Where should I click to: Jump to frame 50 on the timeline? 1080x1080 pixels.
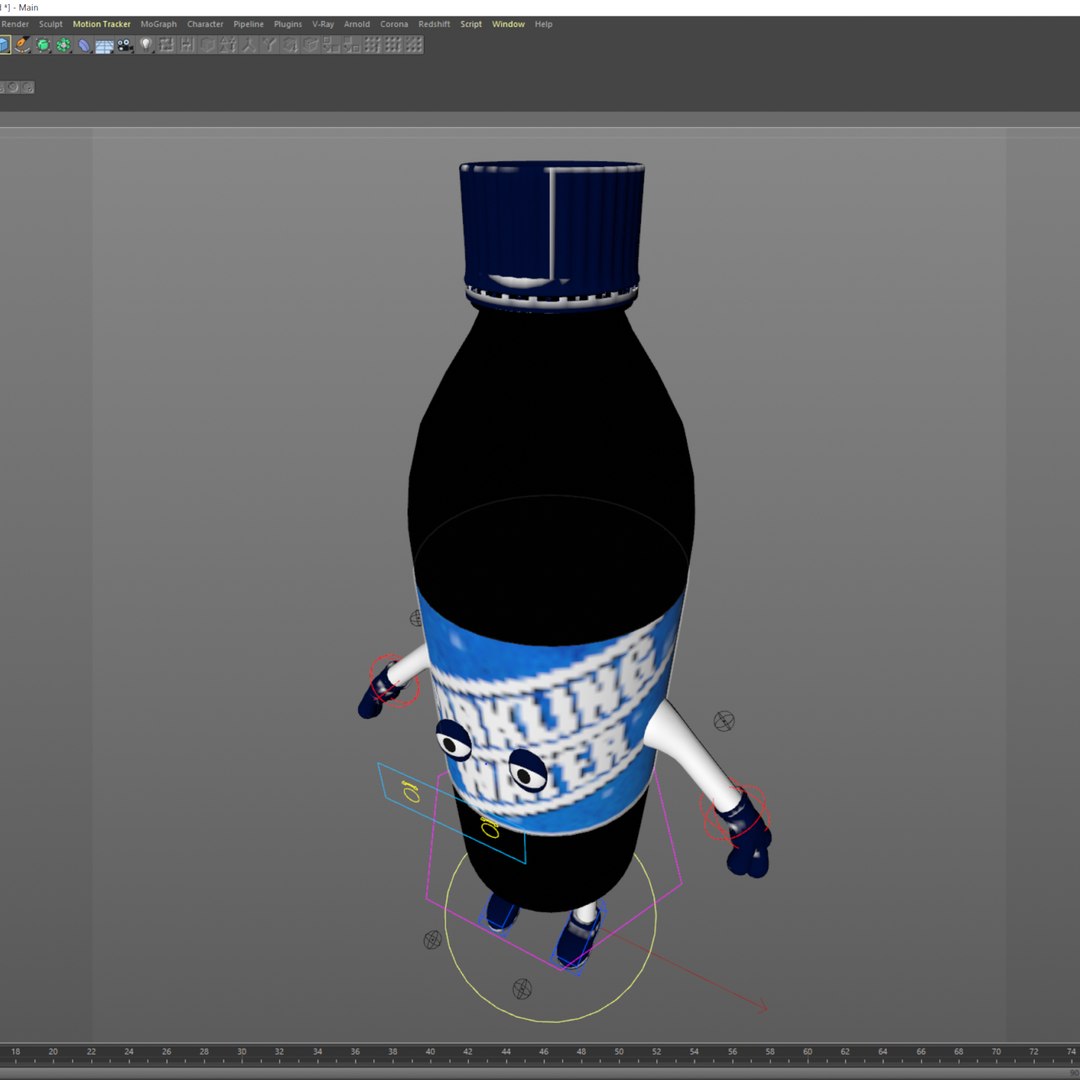619,1052
